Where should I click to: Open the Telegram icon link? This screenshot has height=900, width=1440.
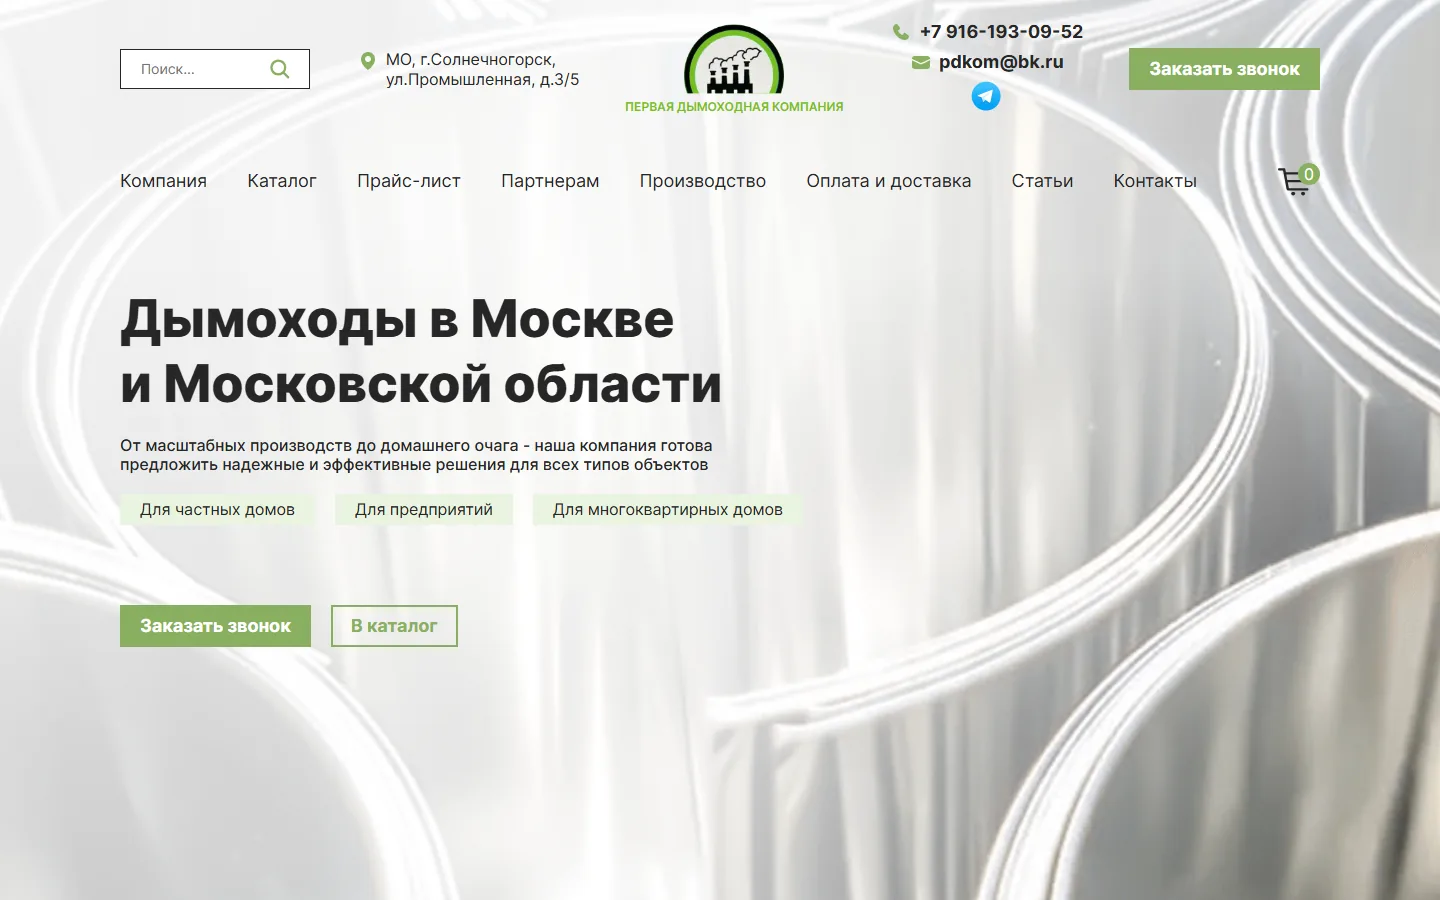tap(986, 96)
